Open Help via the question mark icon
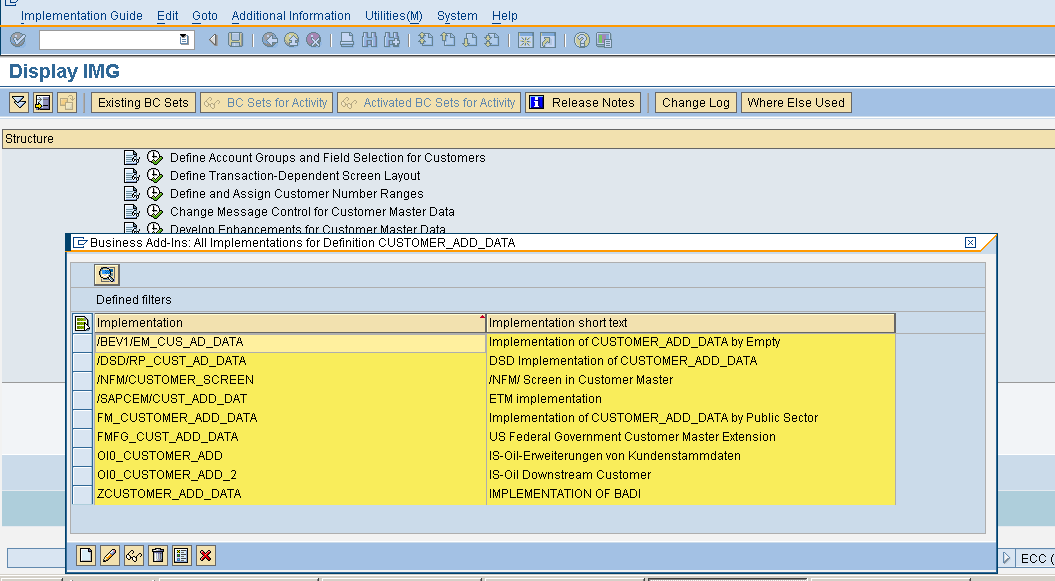Viewport: 1055px width, 581px height. [582, 41]
